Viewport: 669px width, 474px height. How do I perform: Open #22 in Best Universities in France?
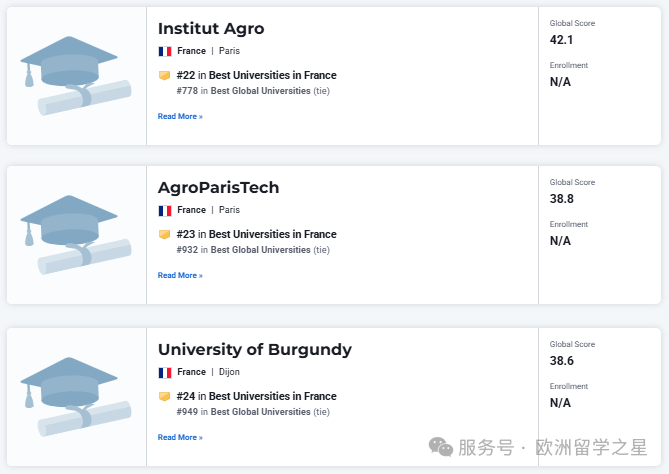click(x=256, y=76)
